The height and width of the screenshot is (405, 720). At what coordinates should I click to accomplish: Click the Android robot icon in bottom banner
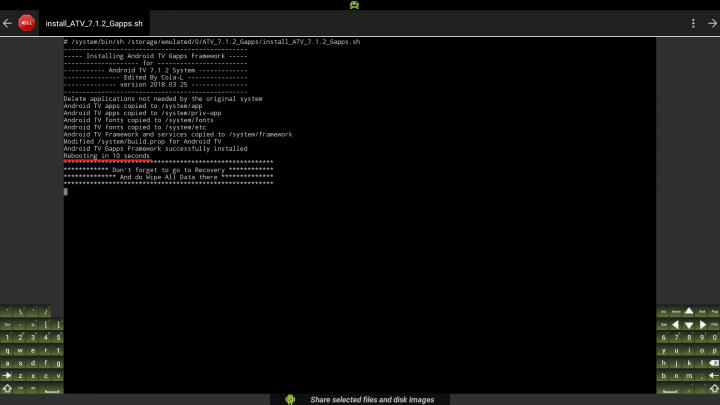coord(290,399)
